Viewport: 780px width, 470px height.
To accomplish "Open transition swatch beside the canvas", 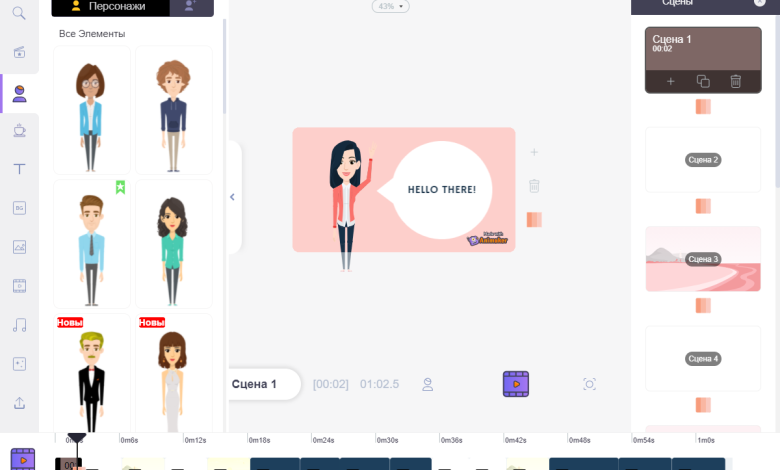I will pyautogui.click(x=534, y=219).
